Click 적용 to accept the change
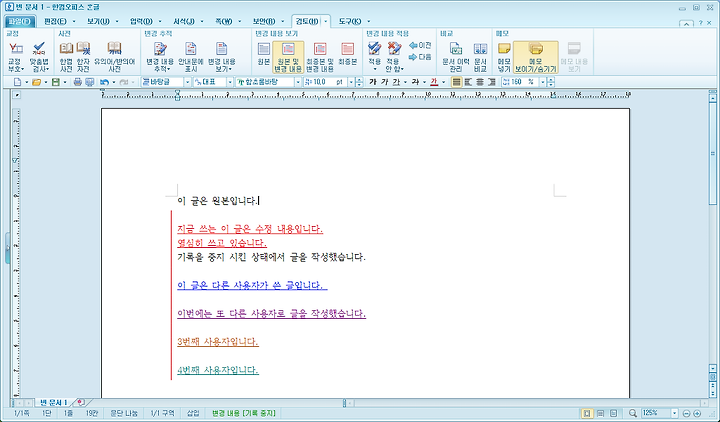Viewport: 720px width, 422px height. click(374, 57)
